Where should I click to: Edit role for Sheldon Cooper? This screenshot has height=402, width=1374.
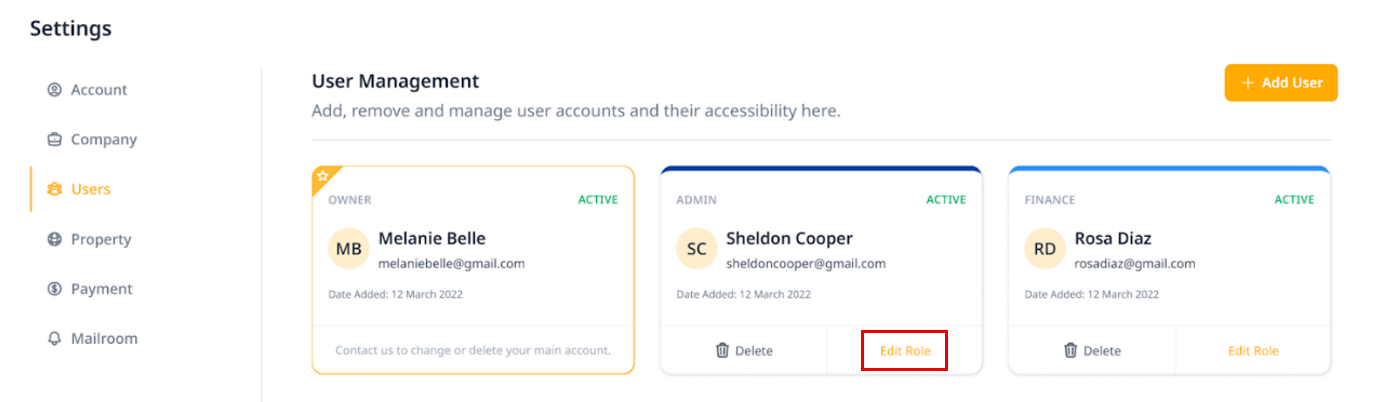[905, 351]
